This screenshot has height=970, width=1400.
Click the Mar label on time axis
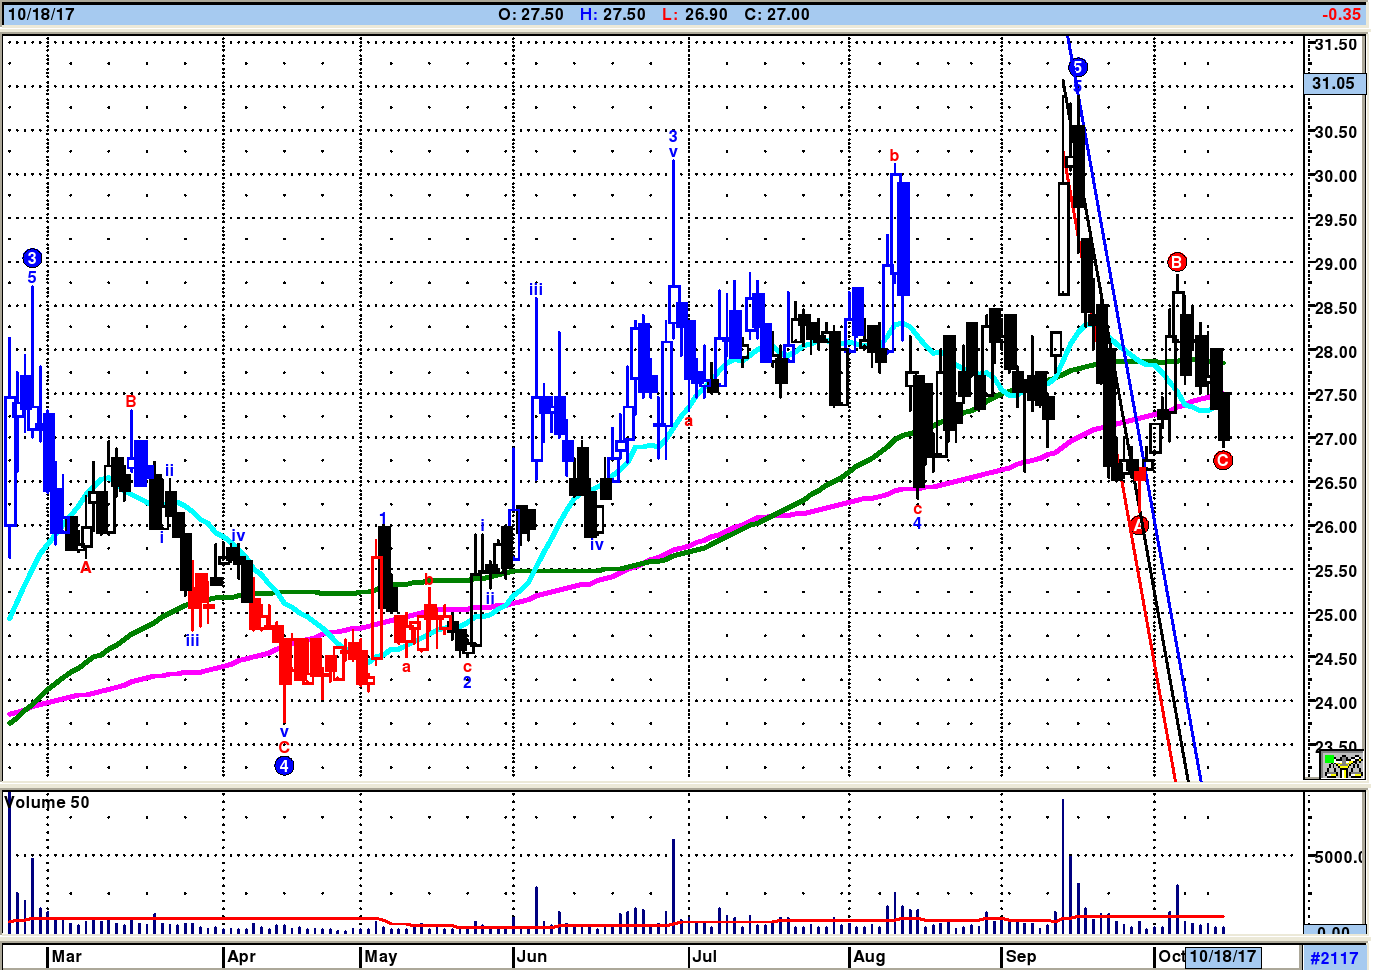coord(67,956)
